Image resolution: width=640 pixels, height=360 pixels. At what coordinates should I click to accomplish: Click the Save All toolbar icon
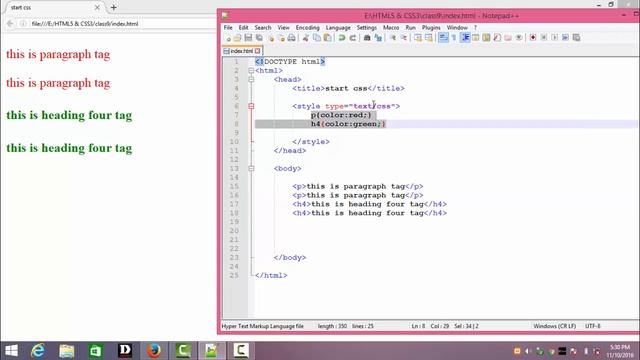point(259,38)
